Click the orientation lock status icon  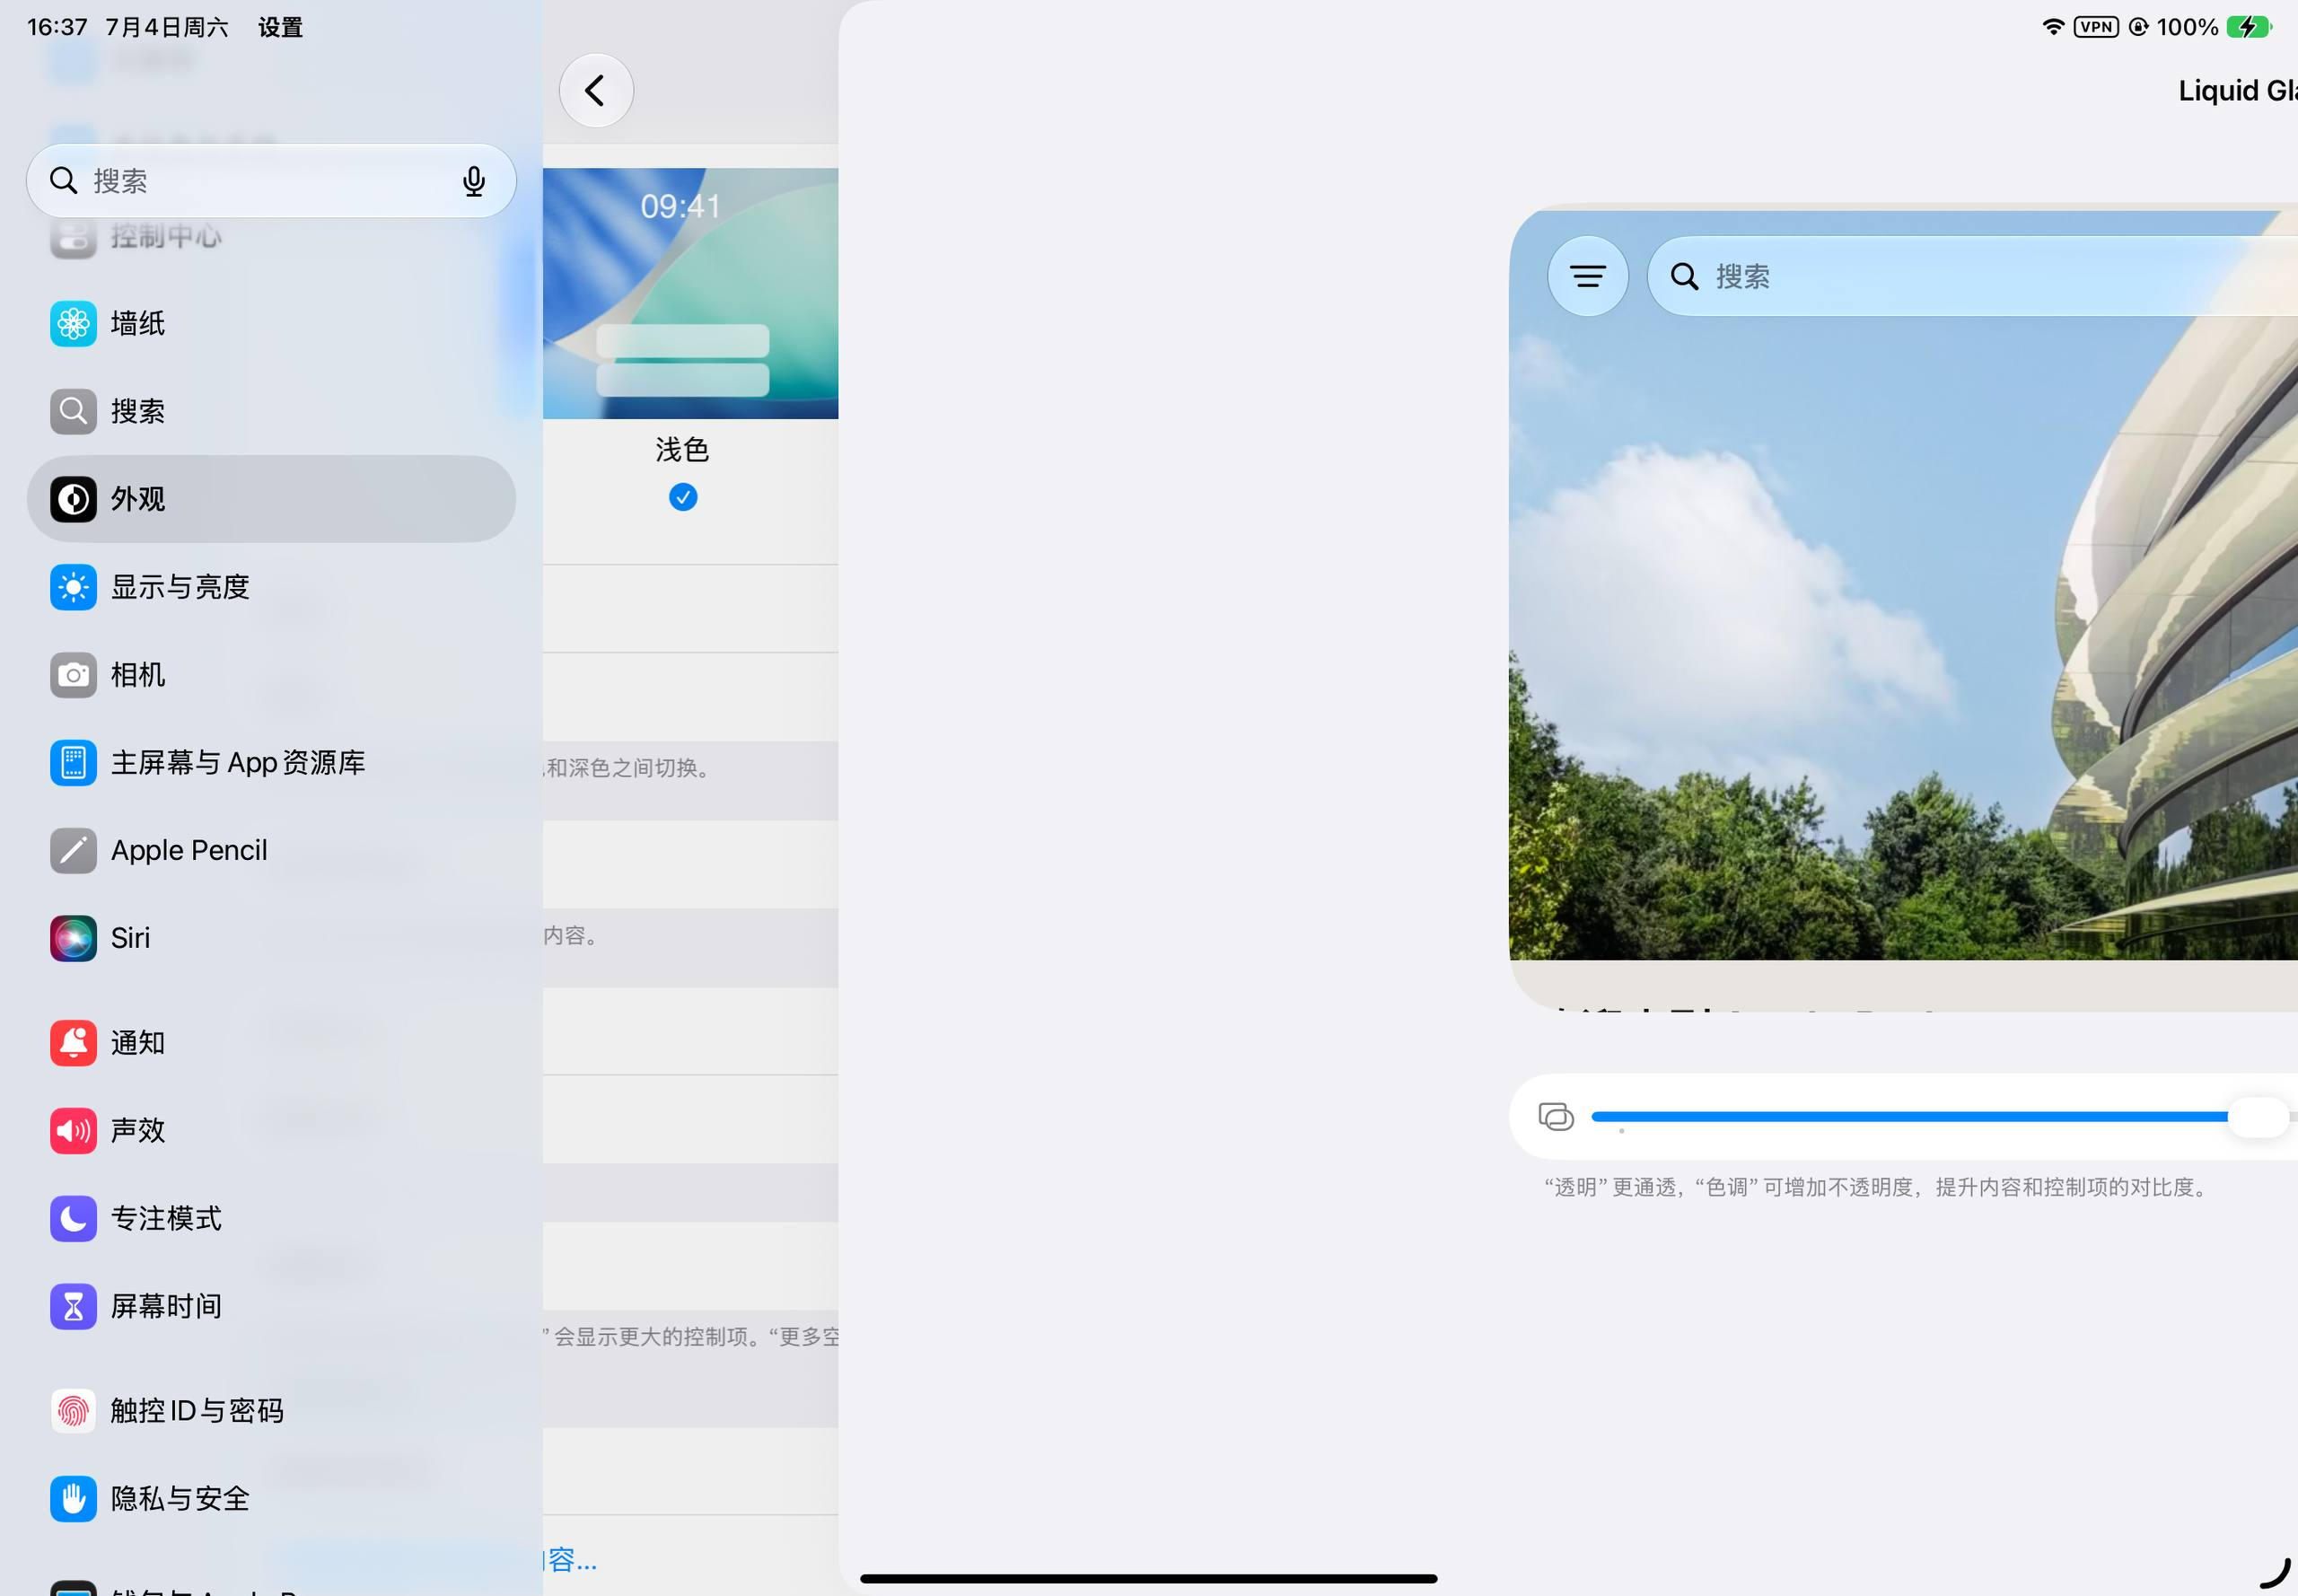click(x=2138, y=27)
